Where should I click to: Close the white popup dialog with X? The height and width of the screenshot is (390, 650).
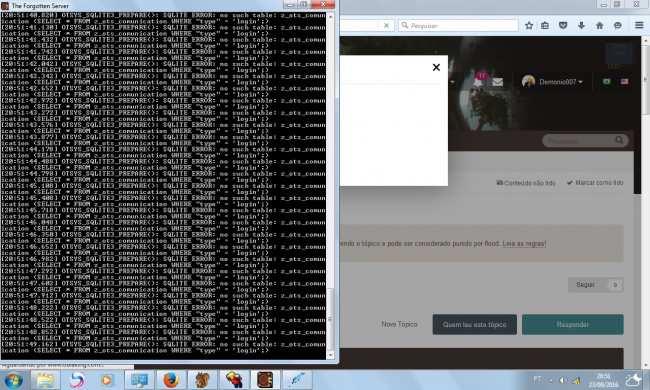click(436, 67)
